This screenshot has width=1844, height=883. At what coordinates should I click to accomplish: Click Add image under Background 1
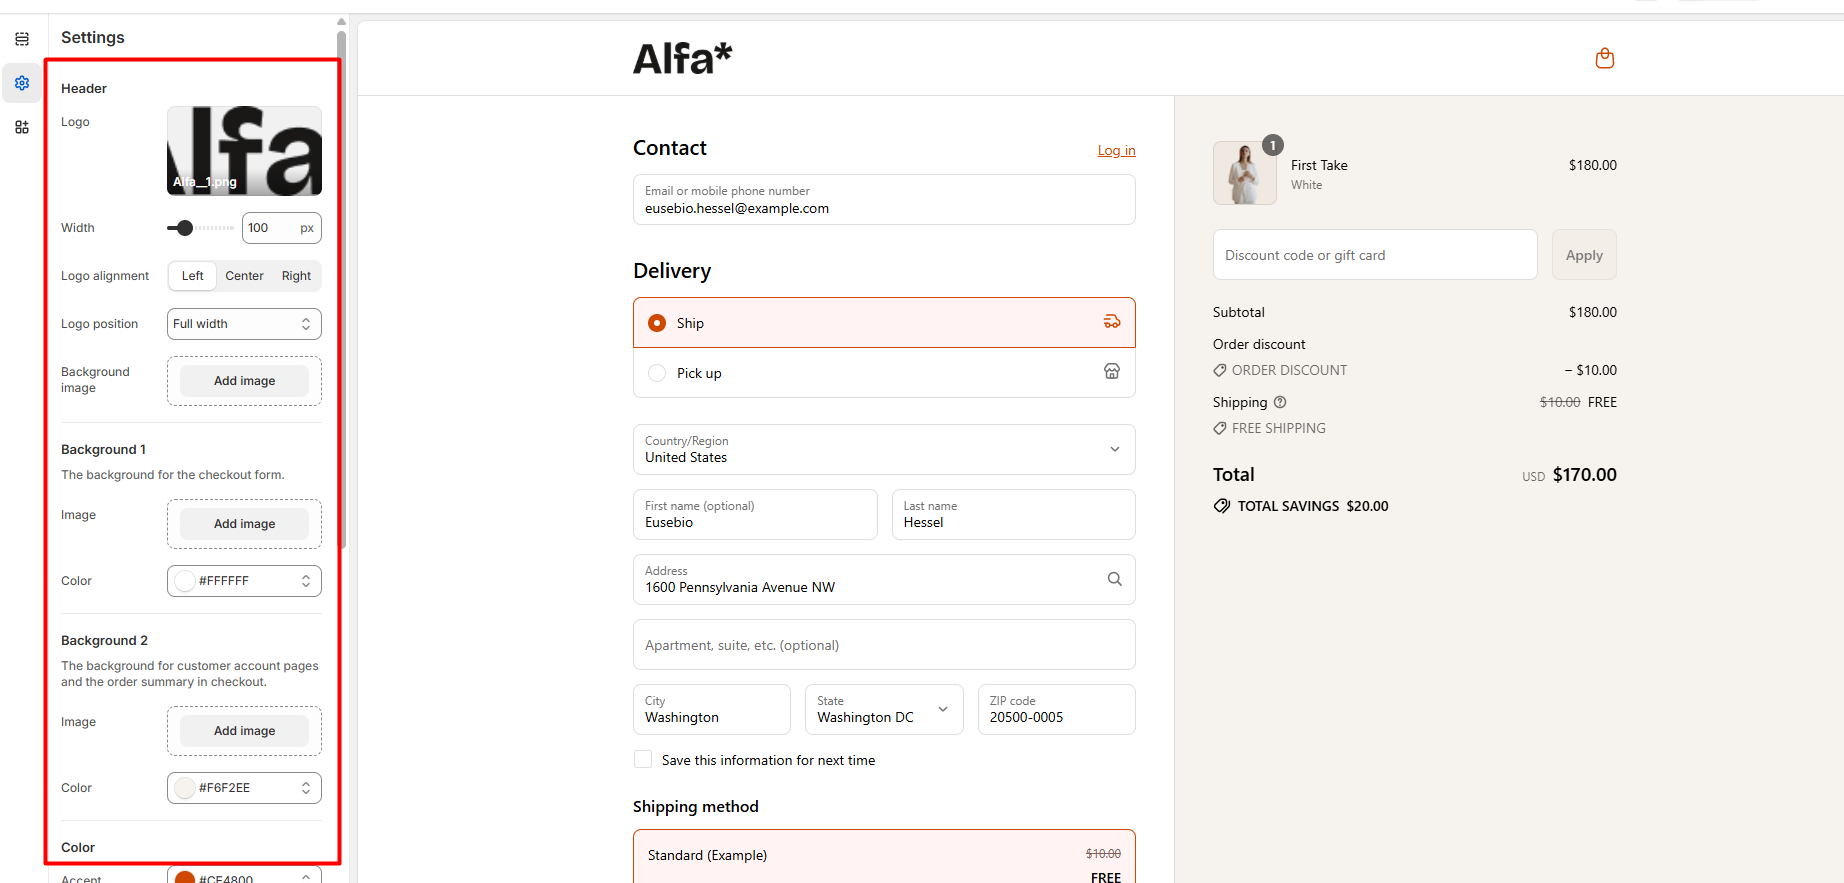tap(244, 524)
